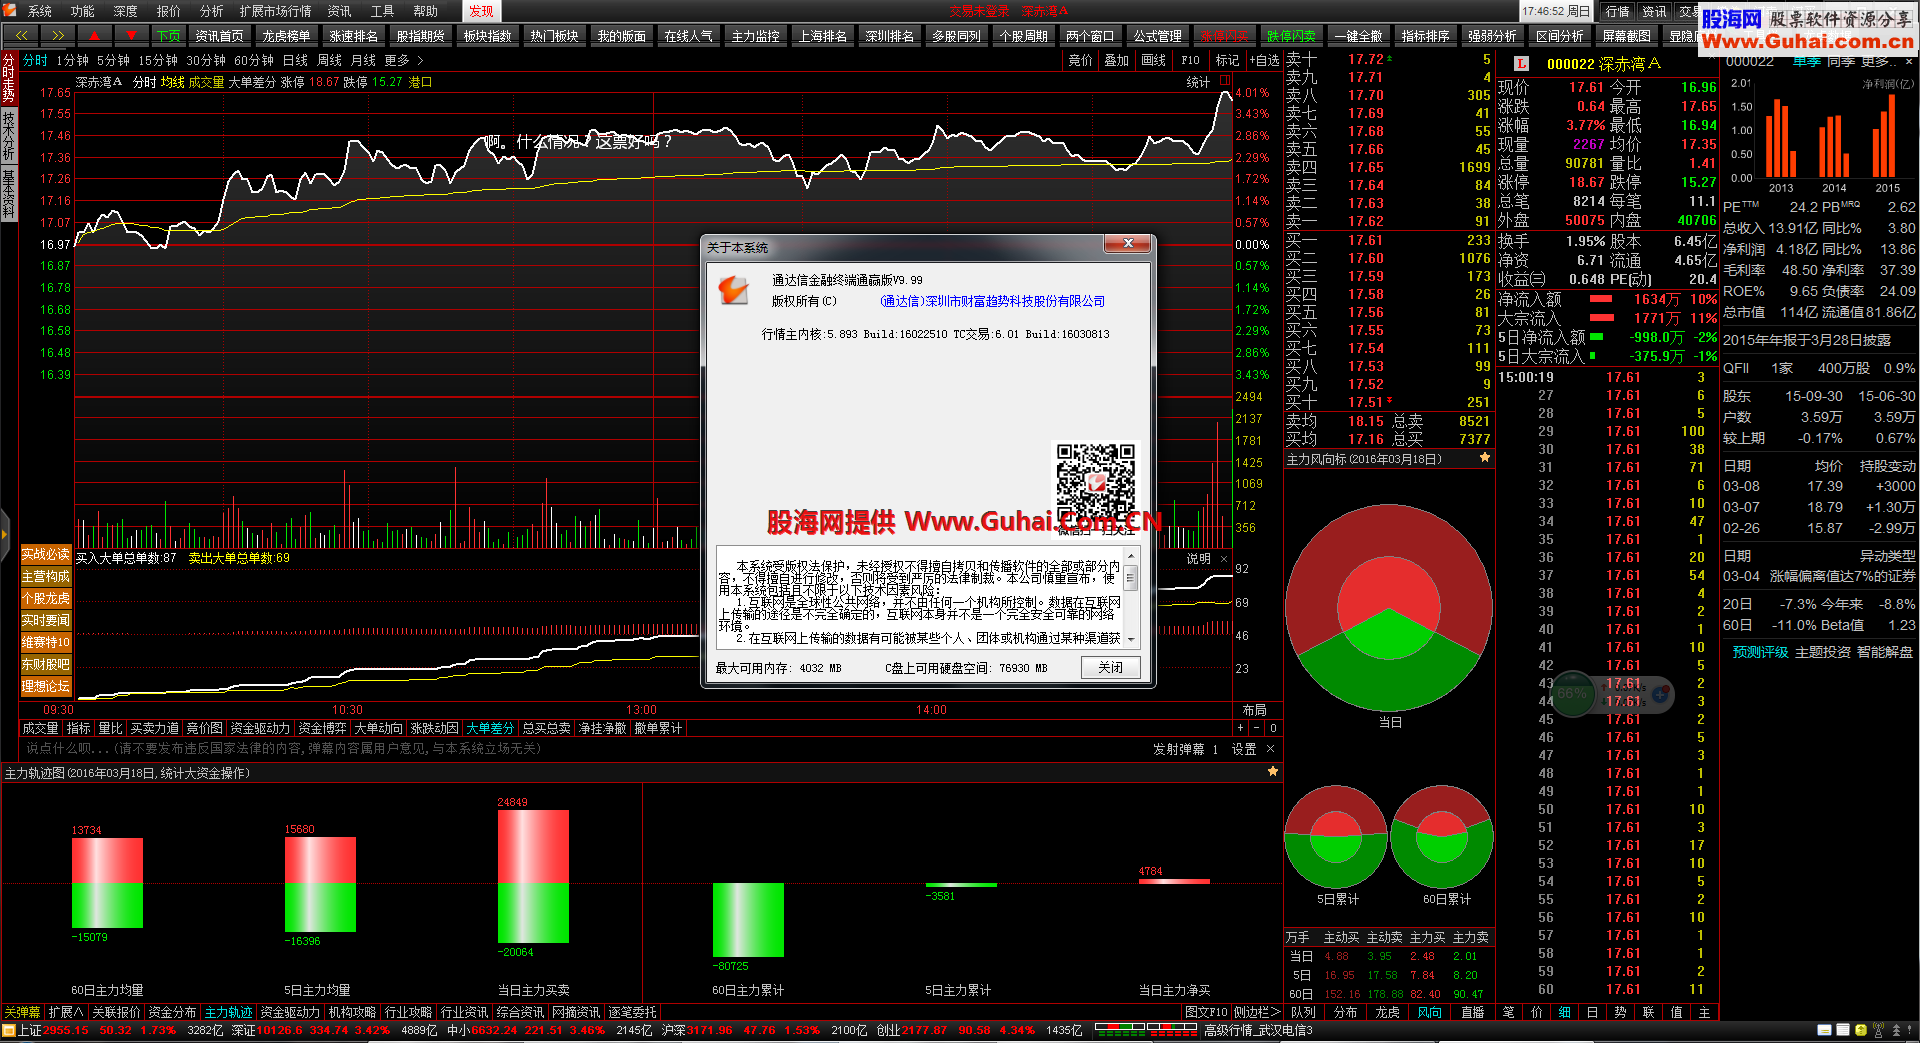Click the yellow note icon in status bar
Screen dimensions: 1920x1043
click(1826, 1031)
